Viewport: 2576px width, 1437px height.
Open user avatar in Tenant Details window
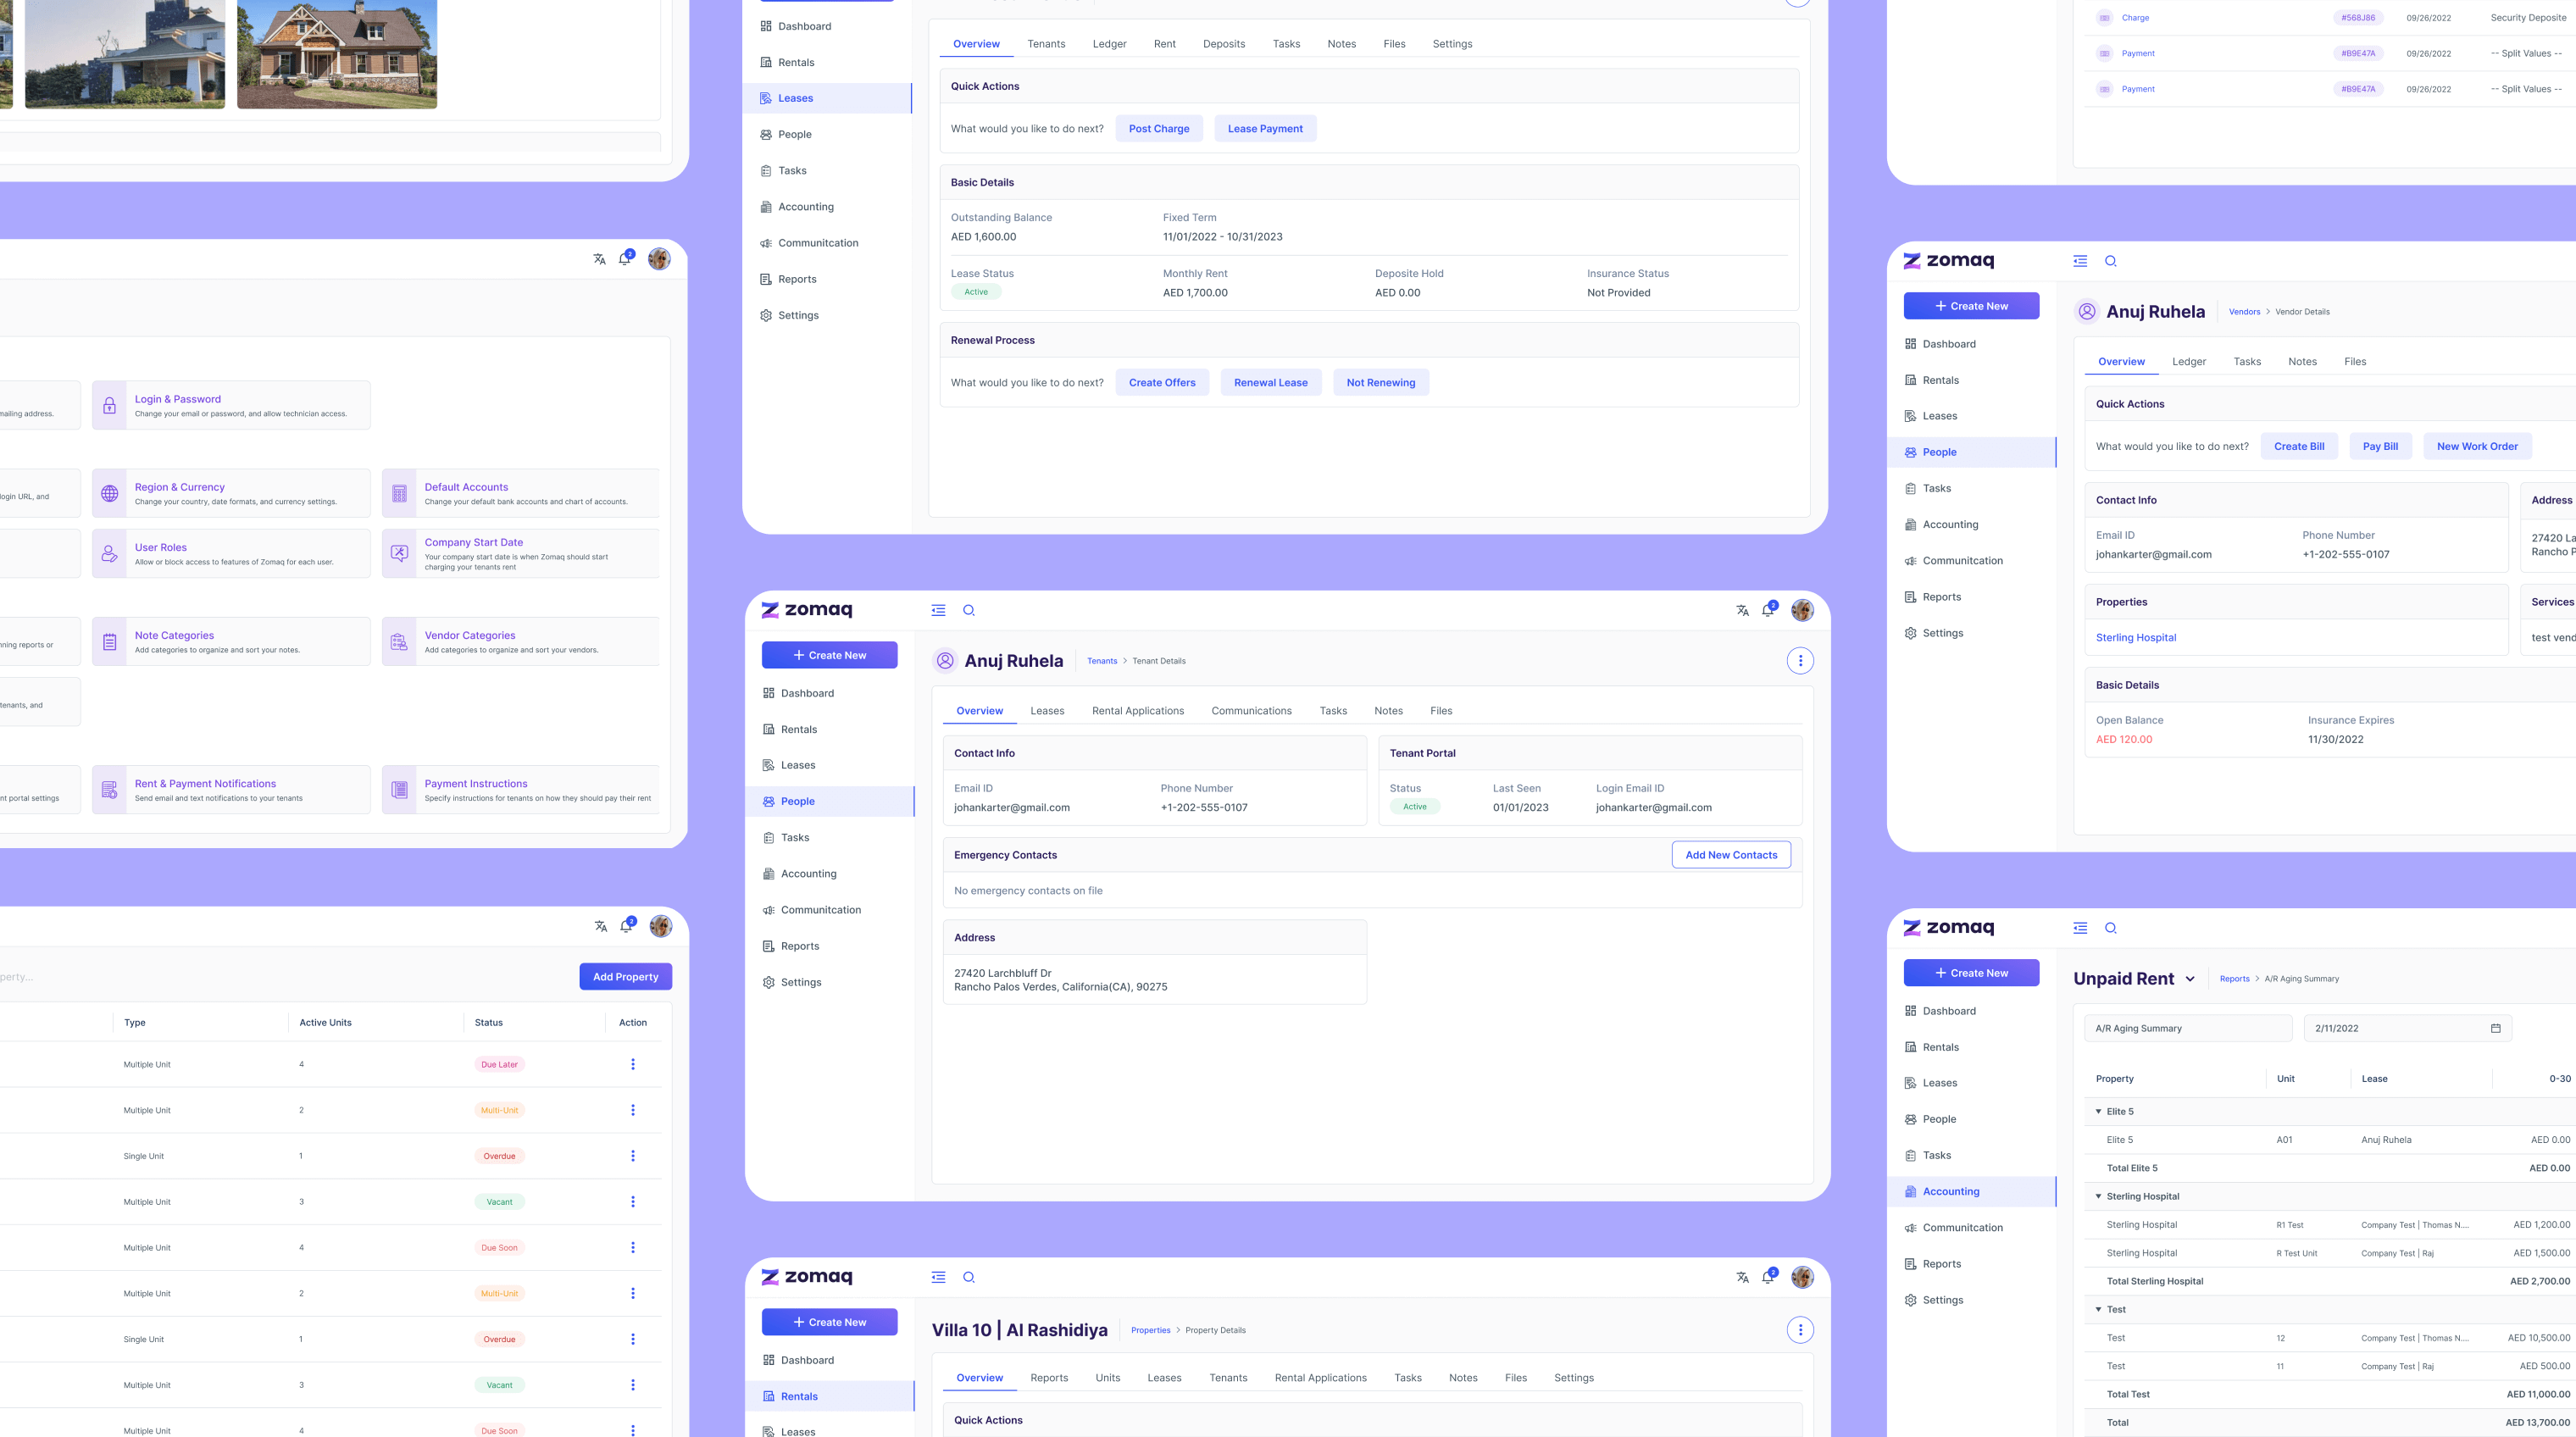[x=1802, y=610]
